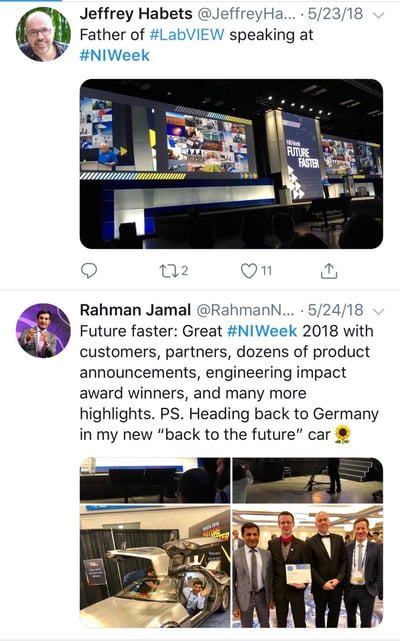Expand options chevron on Rahman's tweet
This screenshot has width=400, height=641.
point(379,312)
